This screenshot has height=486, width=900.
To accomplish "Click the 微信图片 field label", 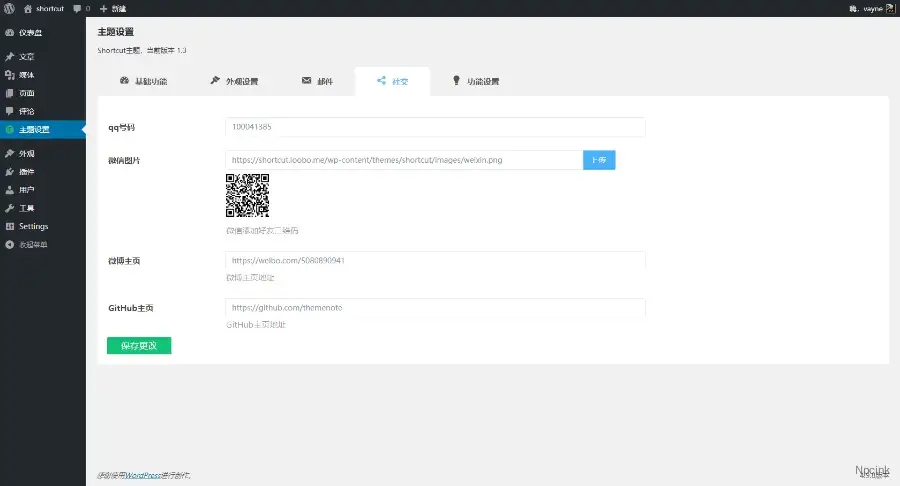I will click(124, 160).
